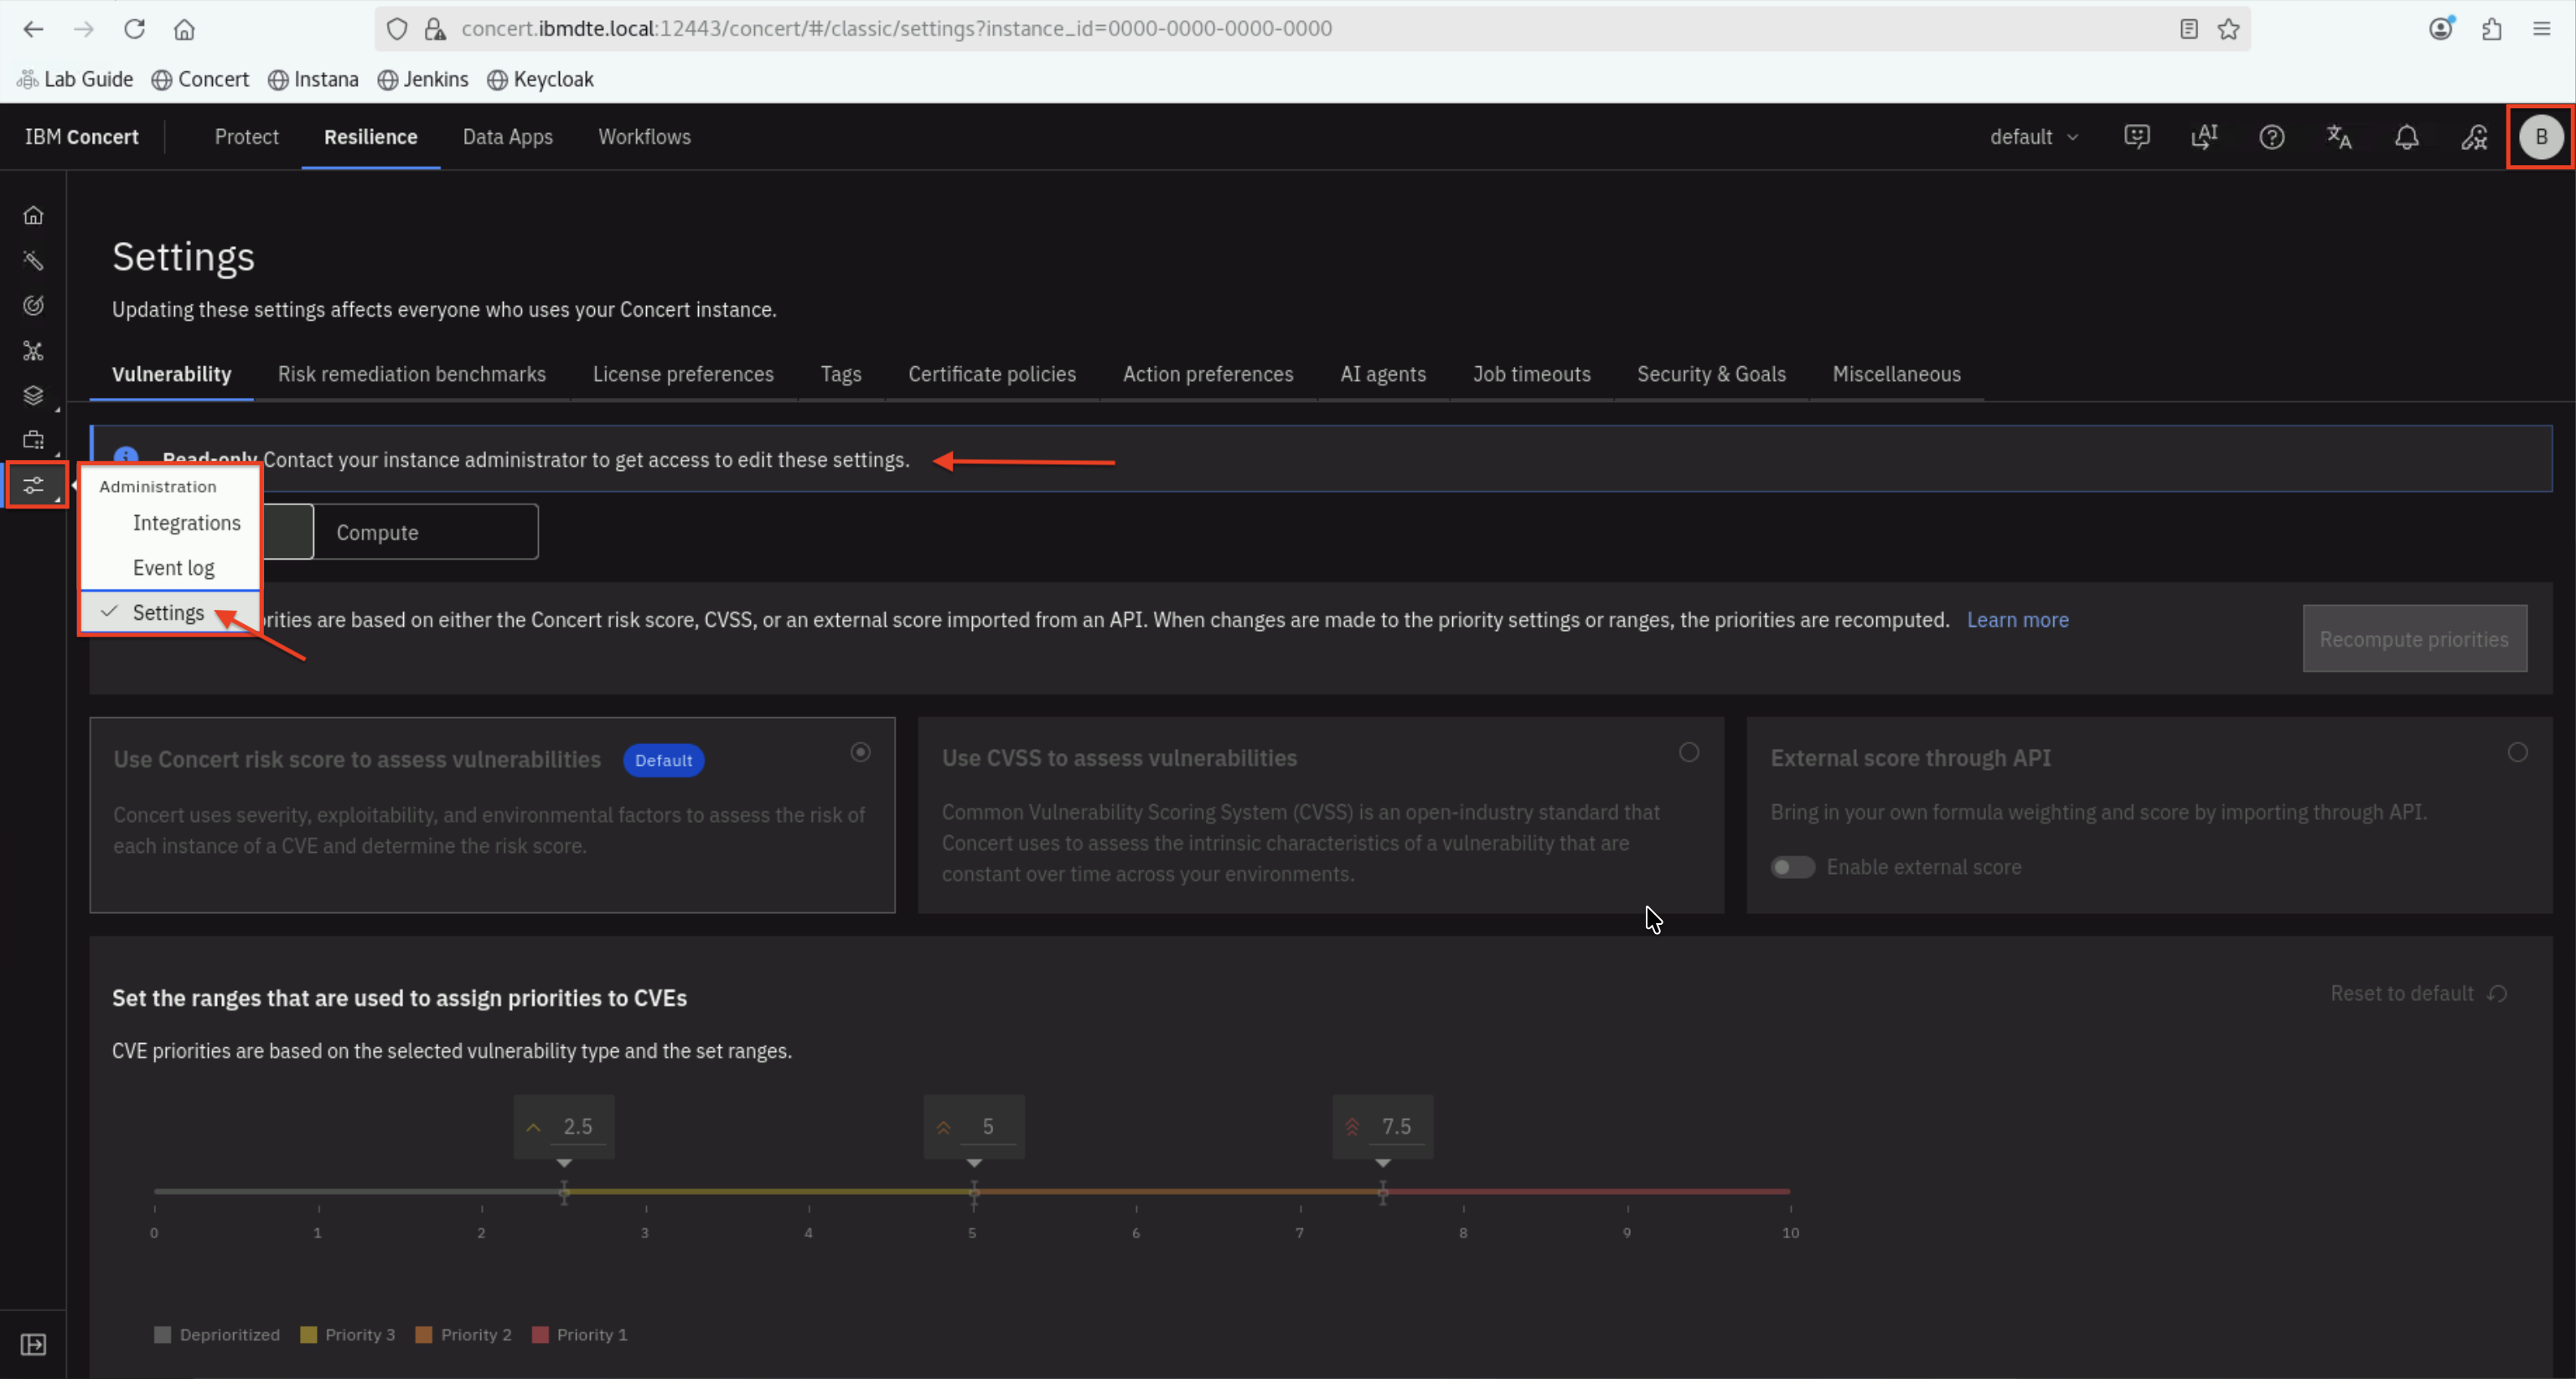The height and width of the screenshot is (1379, 2576).
Task: Open the Concert bookmark
Action: pos(200,79)
